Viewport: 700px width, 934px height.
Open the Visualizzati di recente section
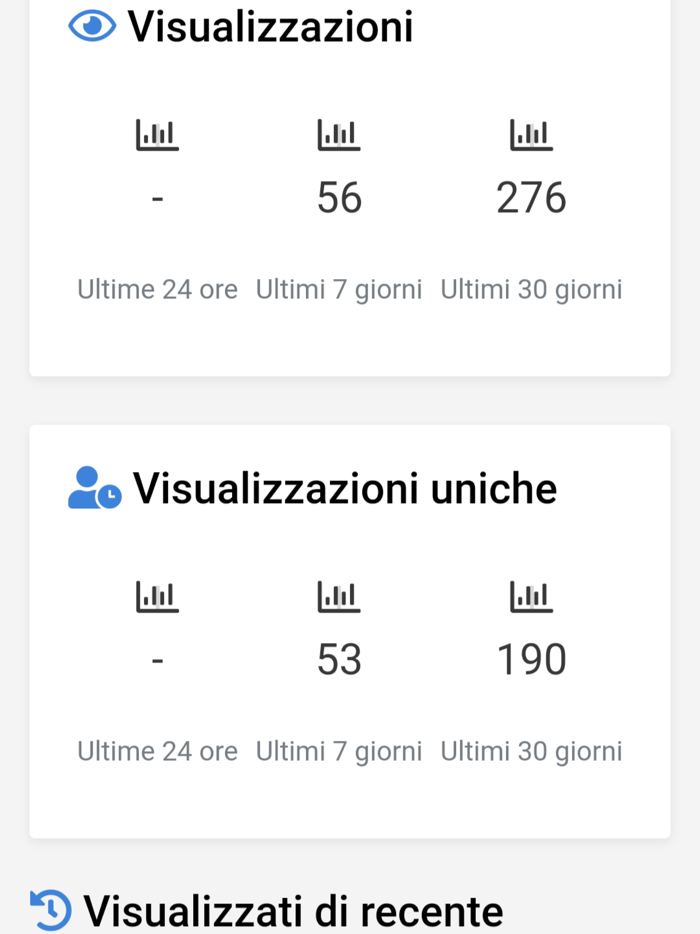point(293,911)
